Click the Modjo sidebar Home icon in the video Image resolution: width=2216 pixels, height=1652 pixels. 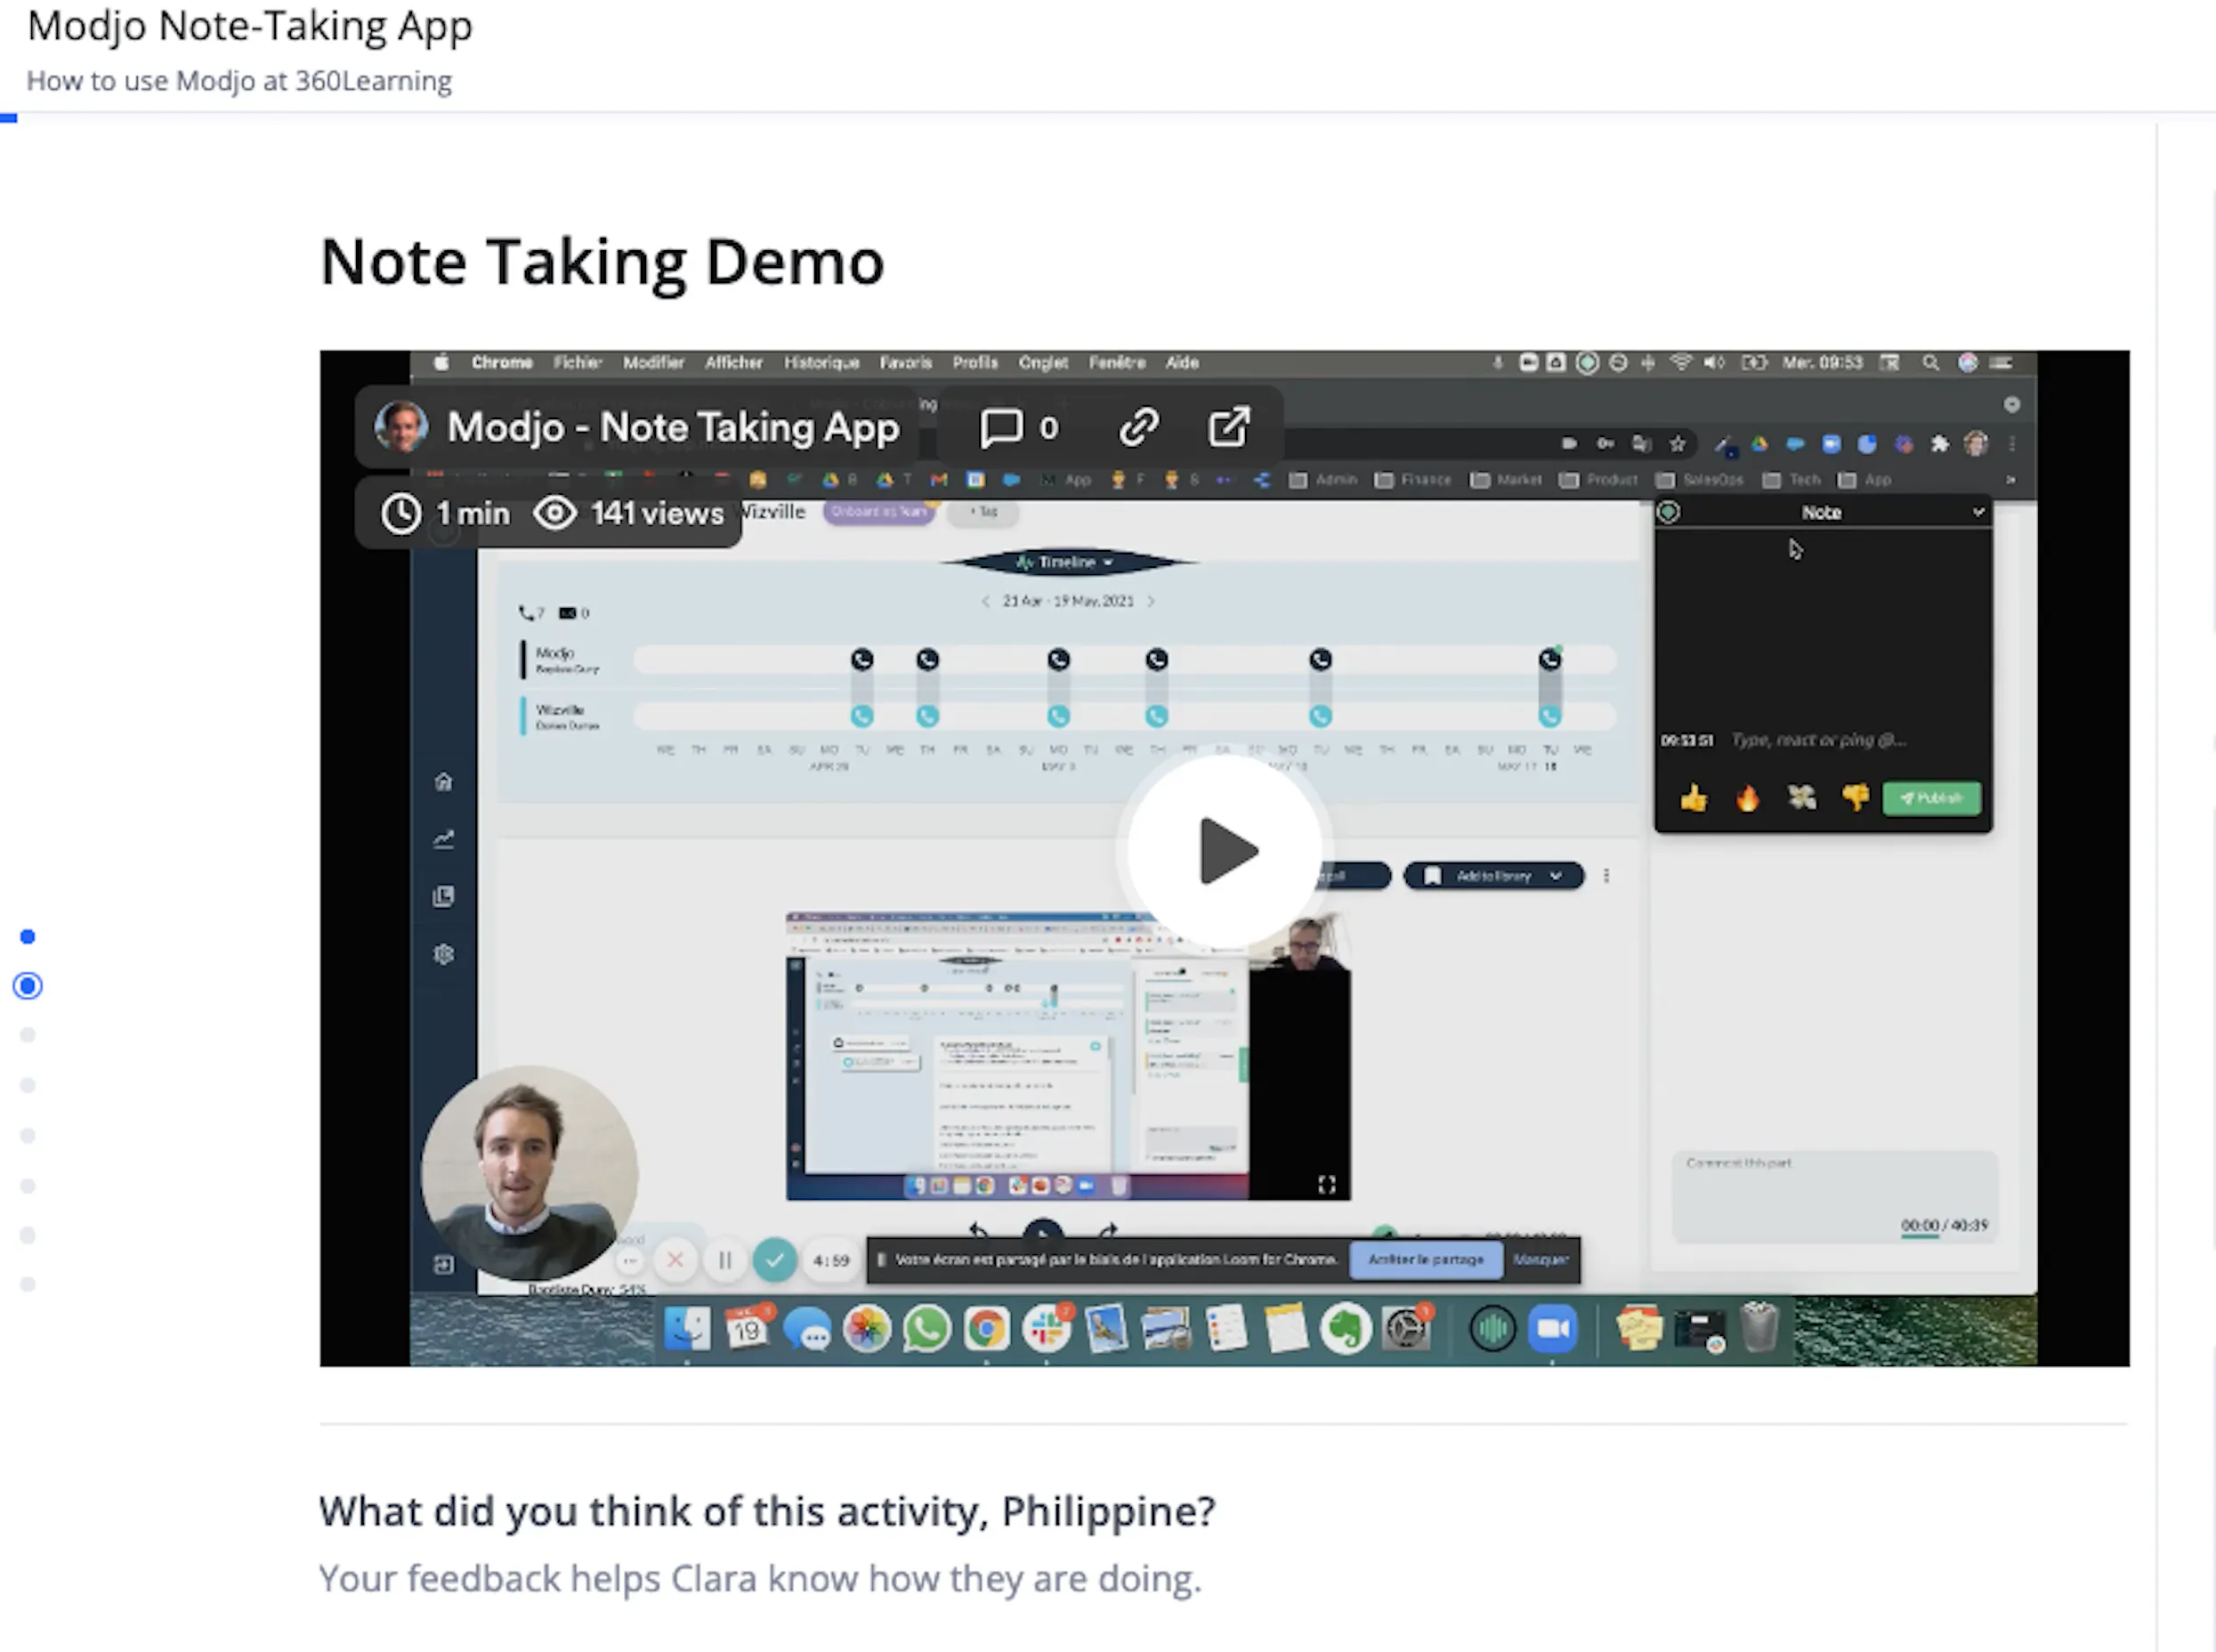[444, 782]
